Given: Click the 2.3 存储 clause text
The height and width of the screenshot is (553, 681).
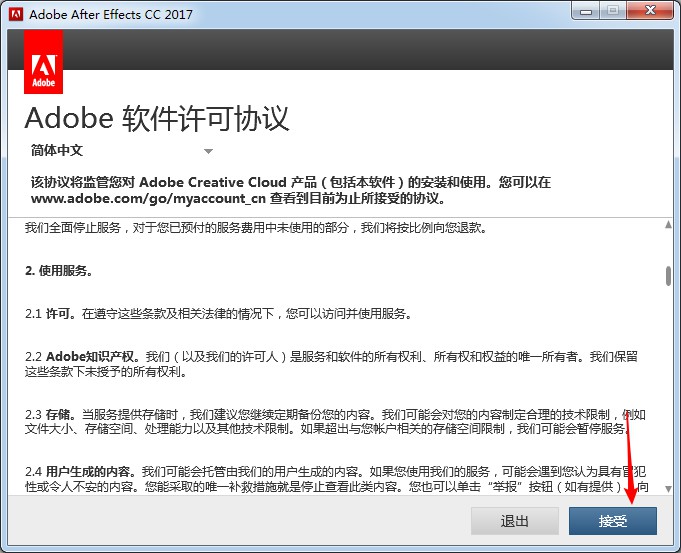Looking at the screenshot, I should [320, 422].
